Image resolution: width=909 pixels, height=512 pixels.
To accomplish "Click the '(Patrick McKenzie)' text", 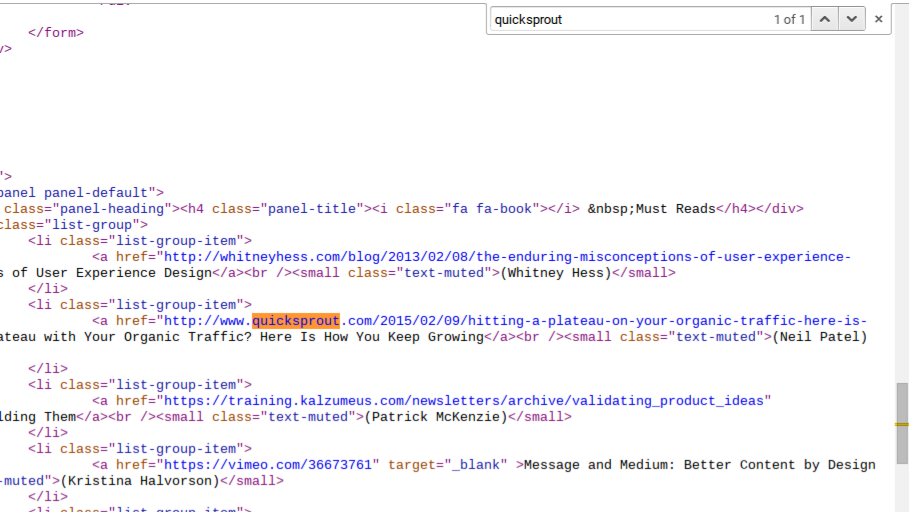I will coord(436,417).
